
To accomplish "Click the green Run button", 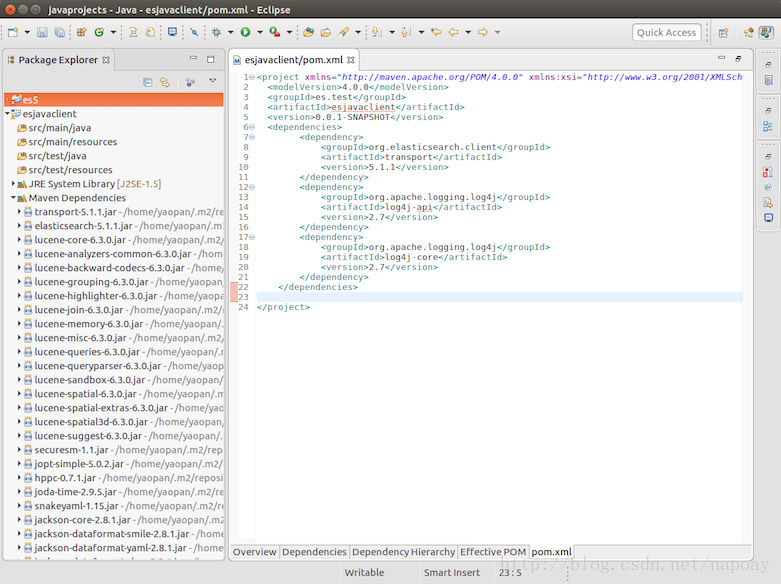I will tap(245, 32).
